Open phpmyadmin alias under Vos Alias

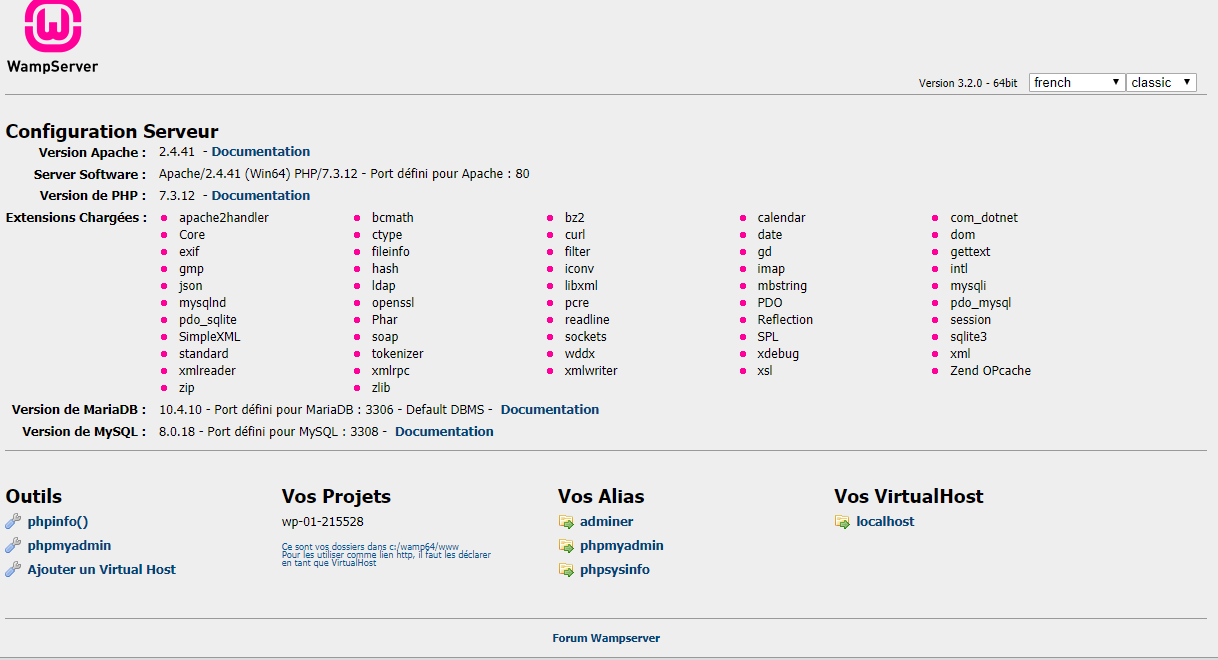(621, 545)
